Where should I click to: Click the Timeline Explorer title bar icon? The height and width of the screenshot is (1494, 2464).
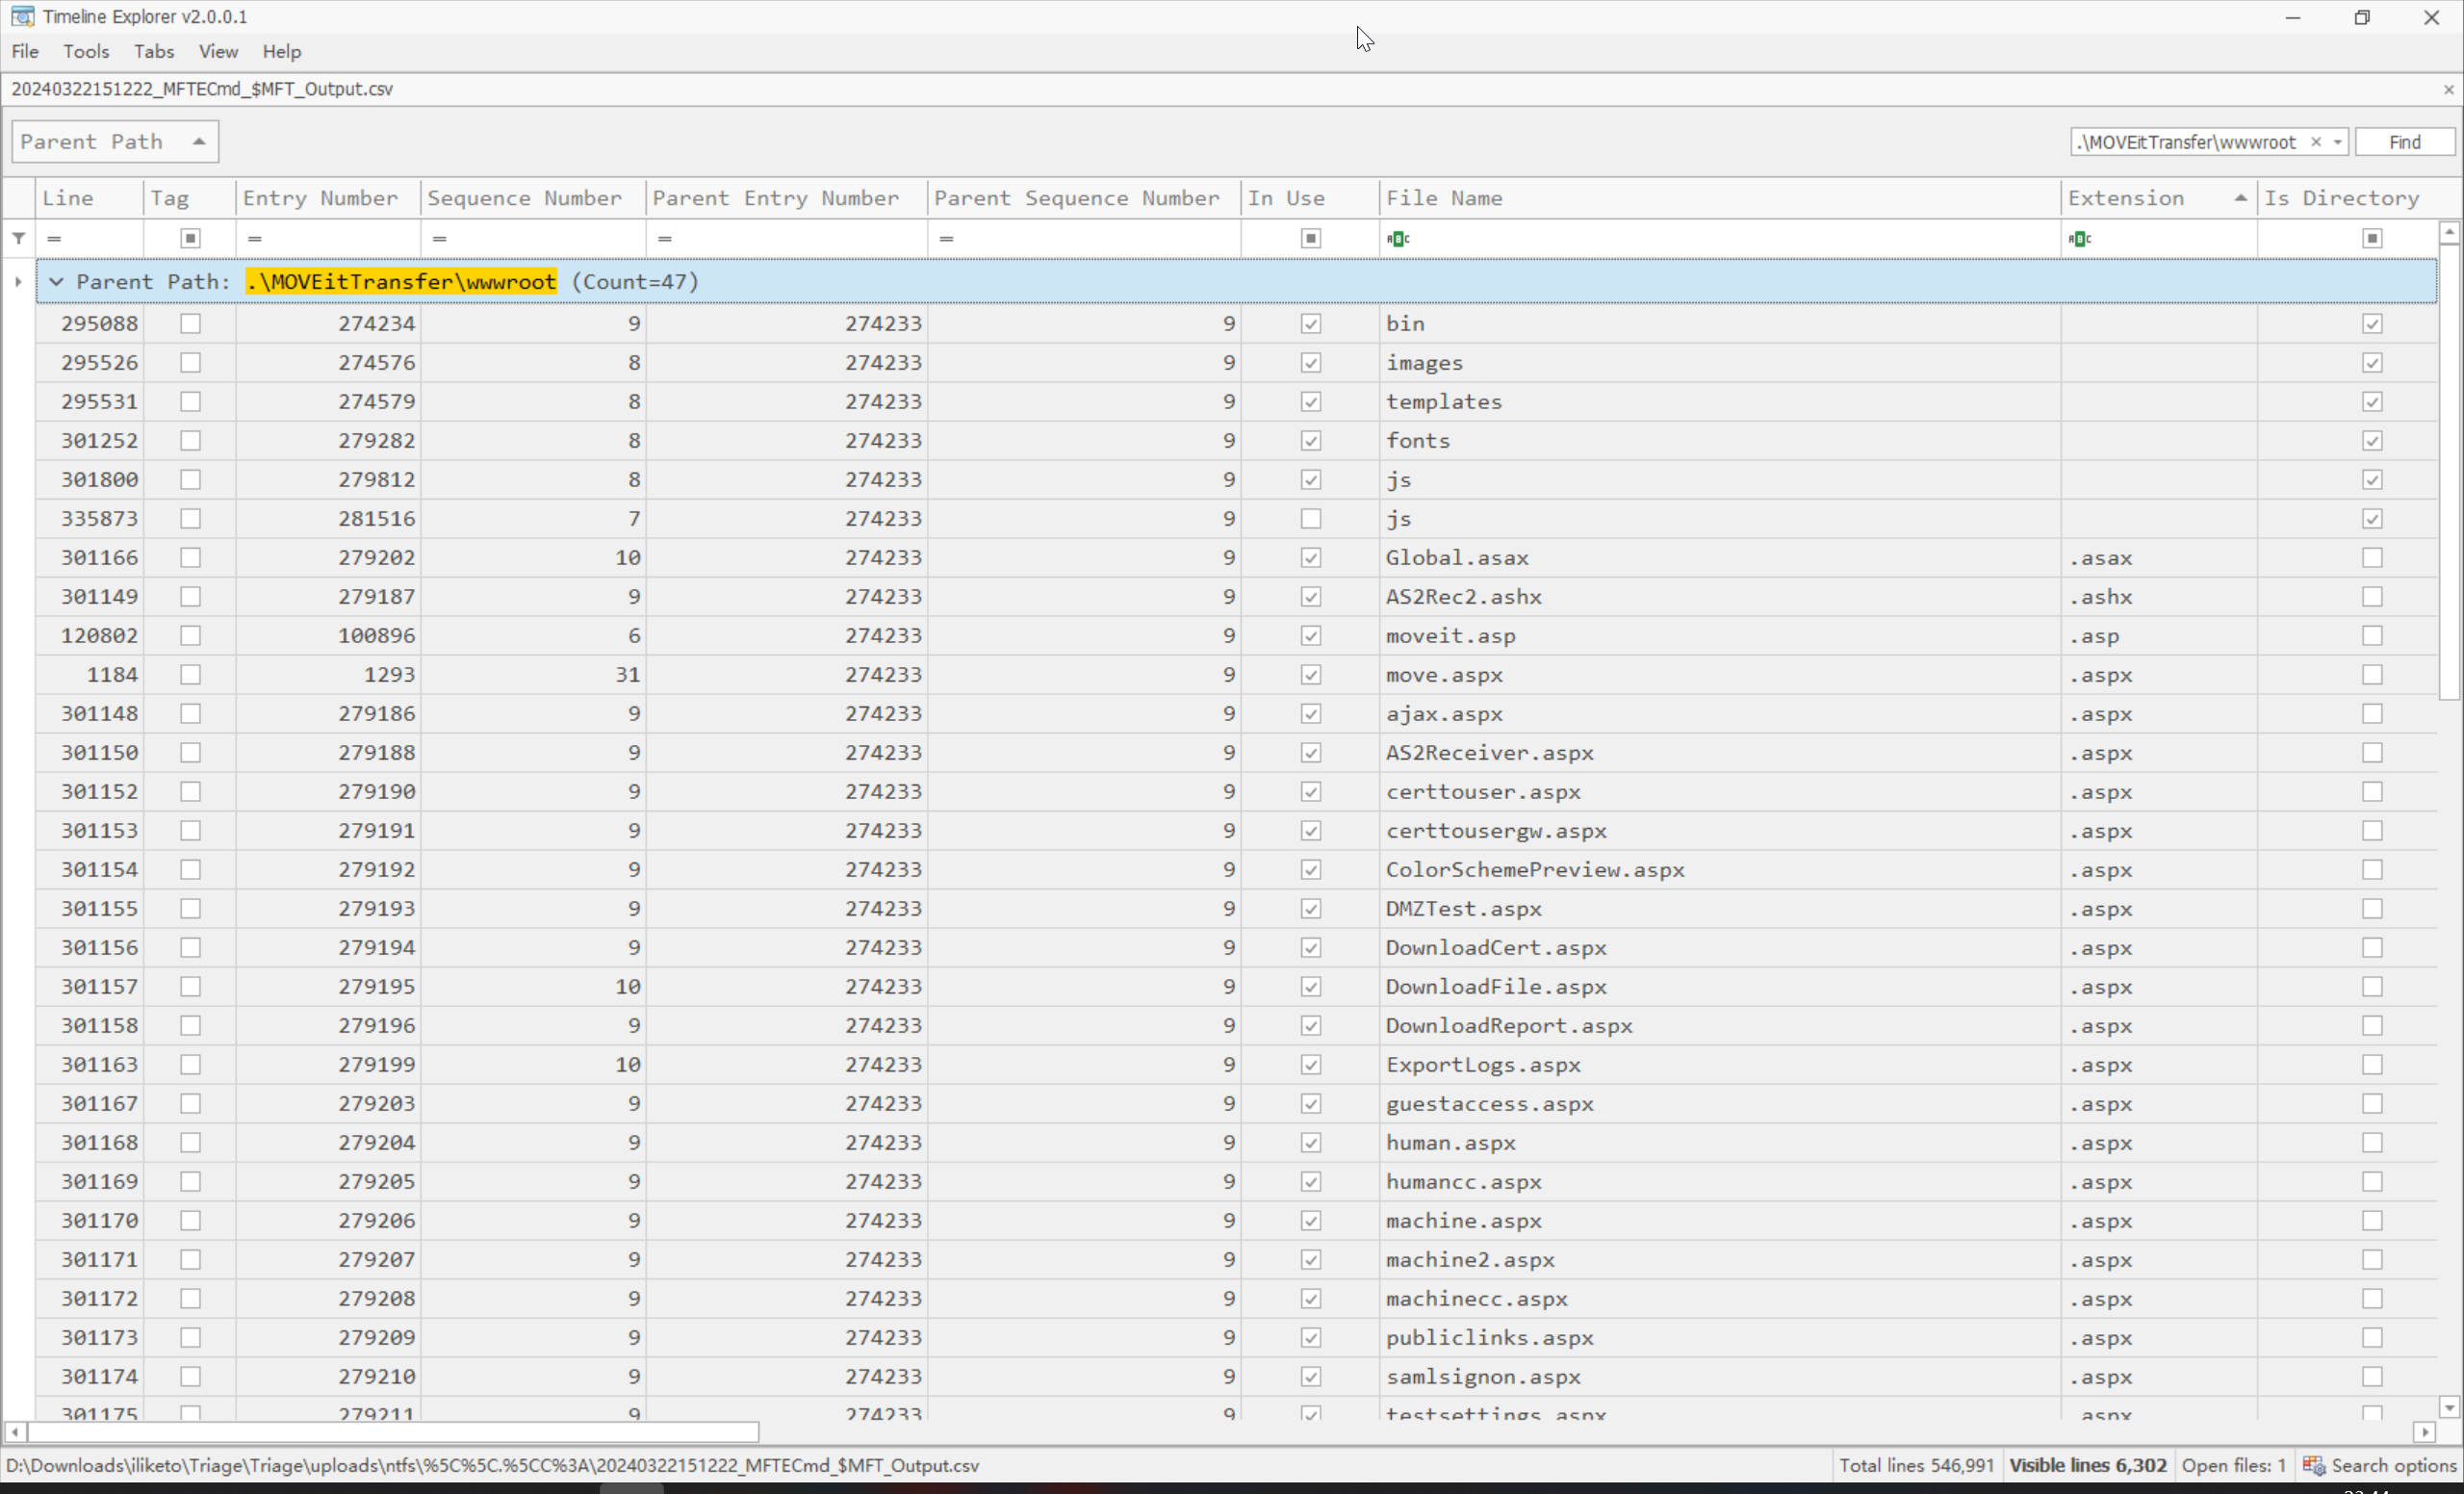coord(22,16)
